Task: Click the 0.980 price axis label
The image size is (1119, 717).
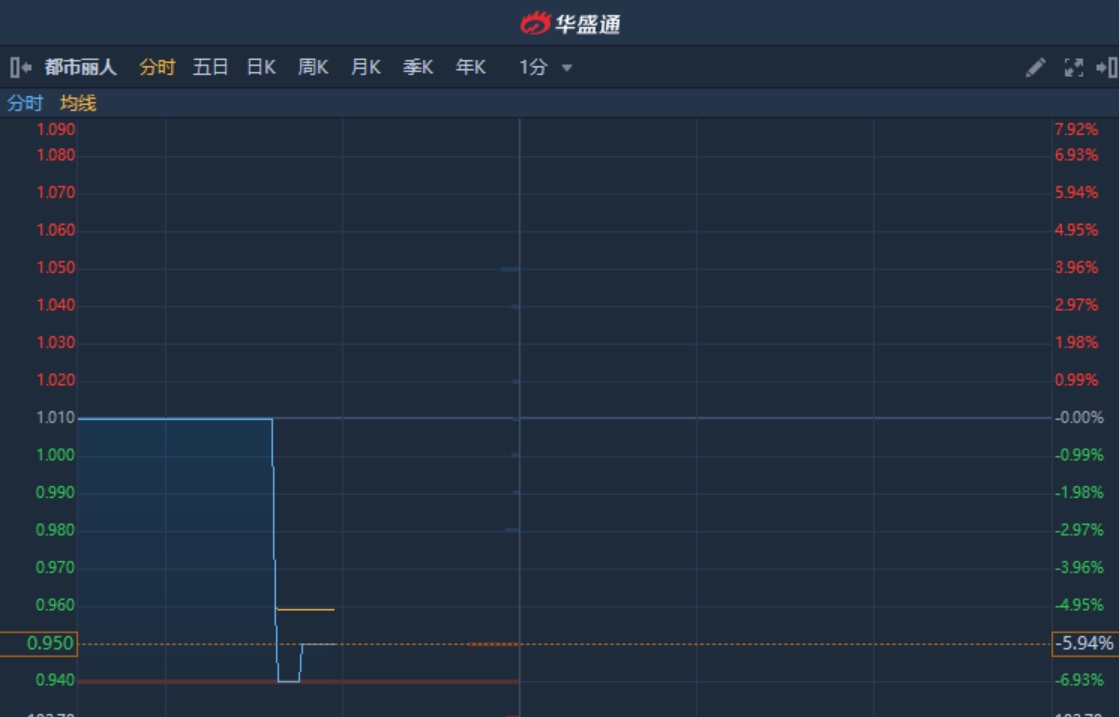Action: coord(56,531)
